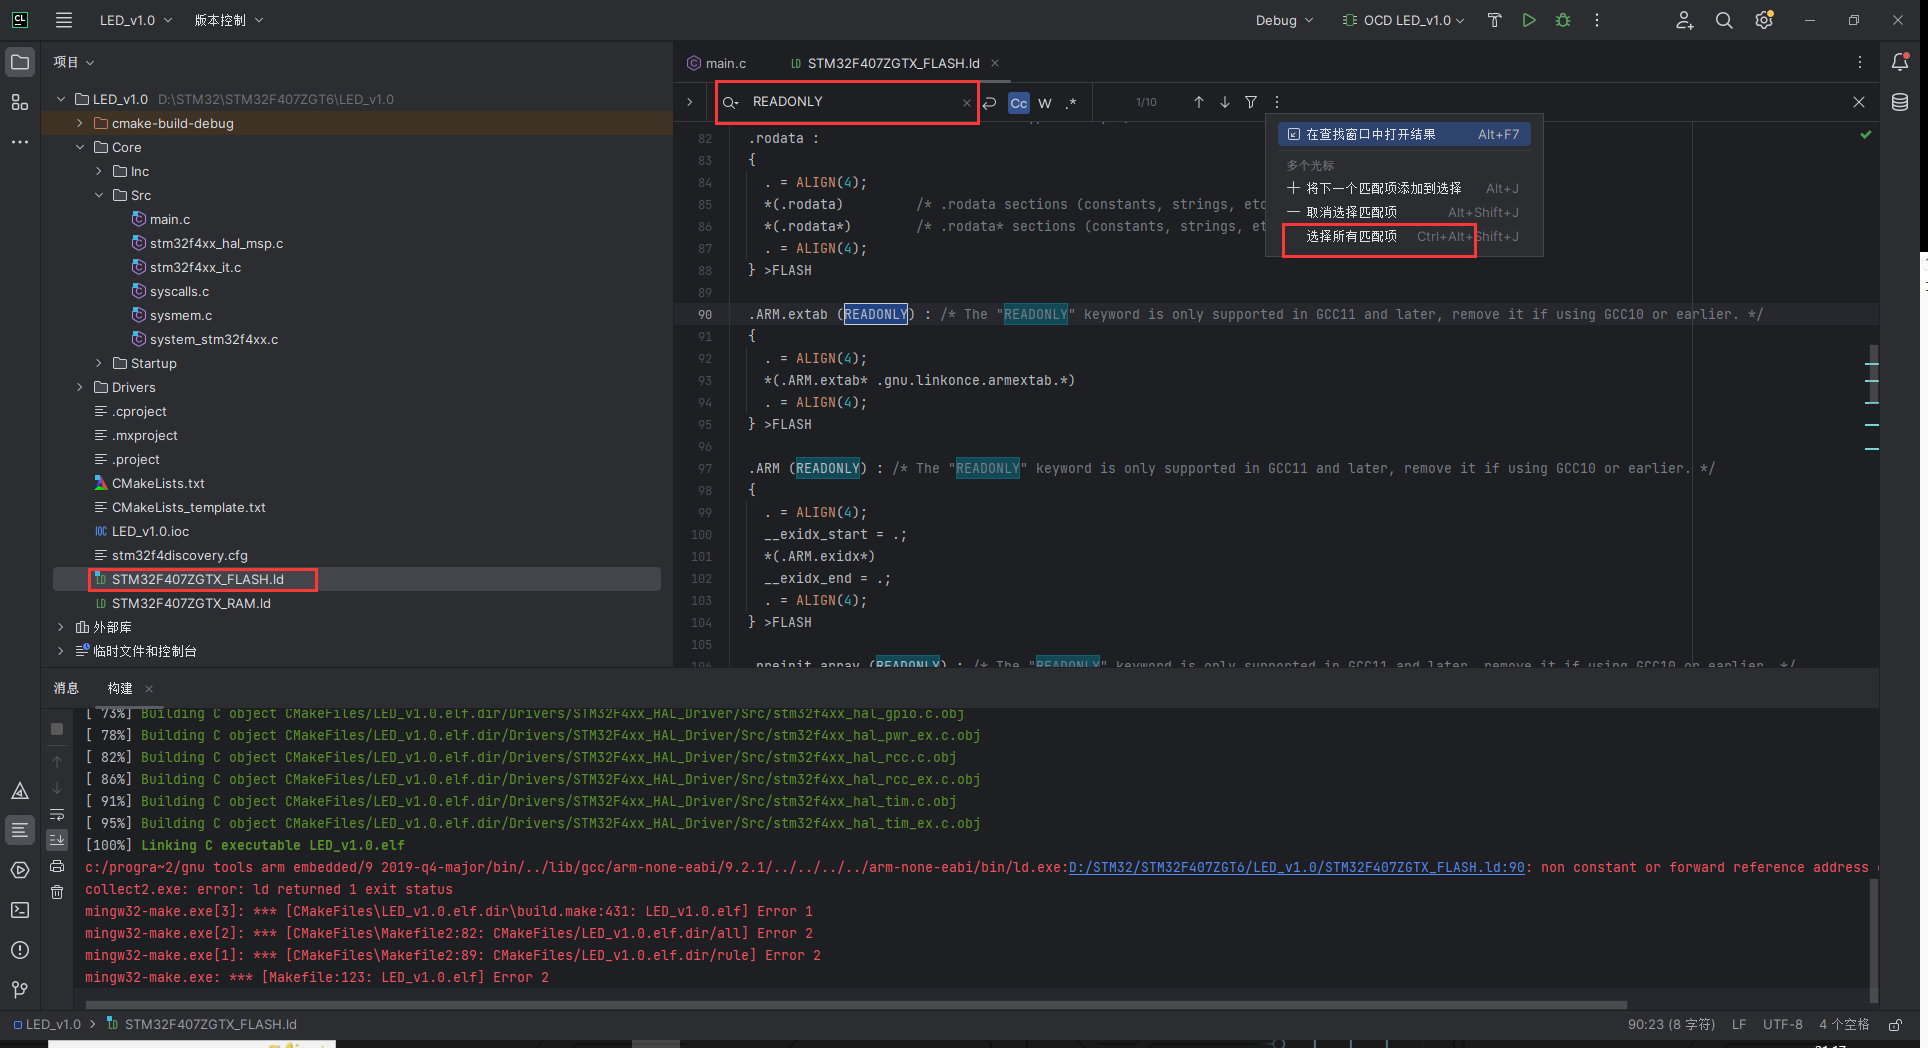Clear the build output with trash icon
Screen dimensions: 1928x1048
[57, 892]
